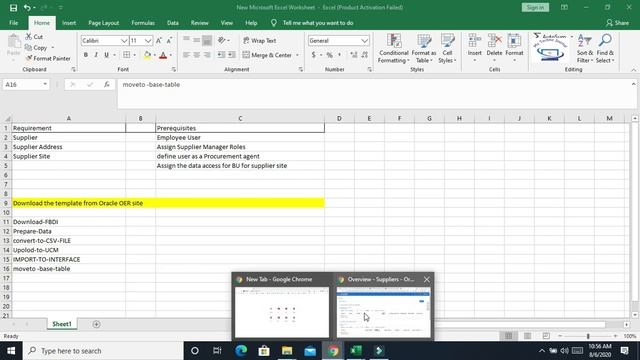
Task: Open Fill Color dropdown arrow
Action: pyautogui.click(x=155, y=55)
